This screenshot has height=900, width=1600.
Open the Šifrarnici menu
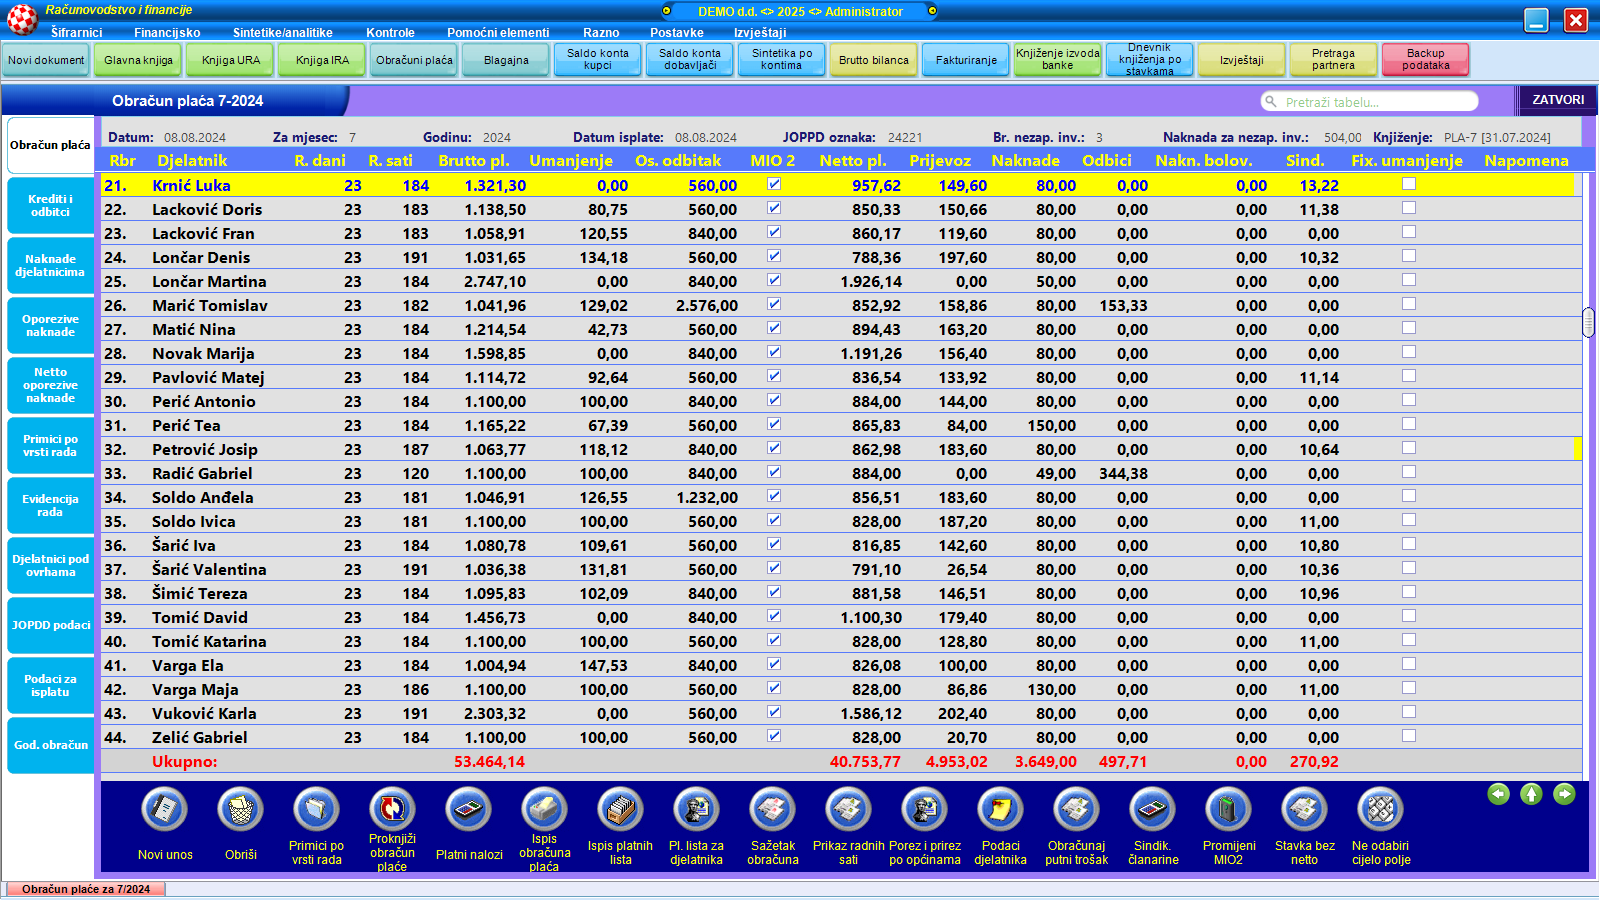tap(77, 32)
